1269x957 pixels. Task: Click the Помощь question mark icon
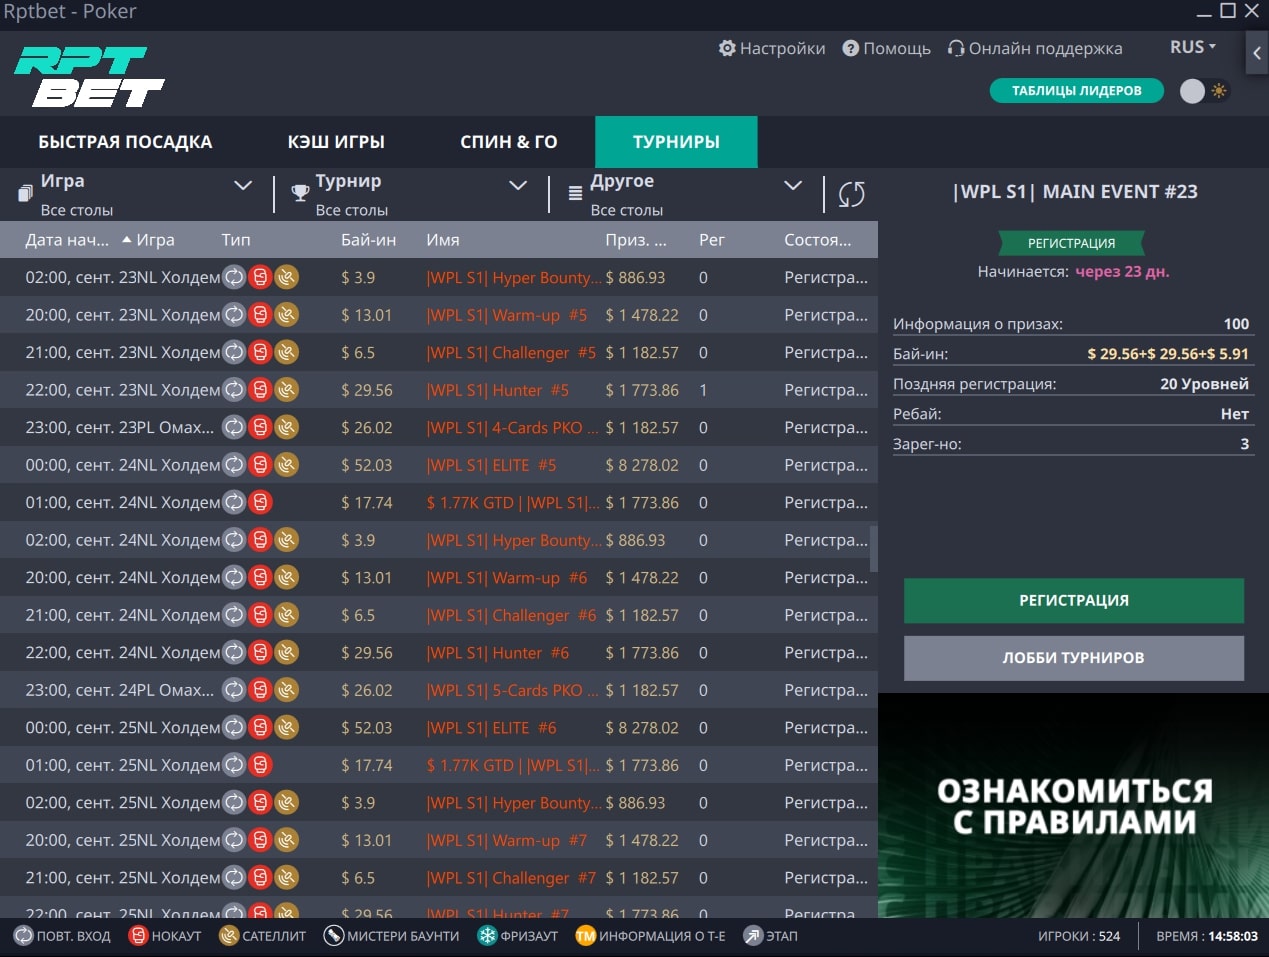849,48
